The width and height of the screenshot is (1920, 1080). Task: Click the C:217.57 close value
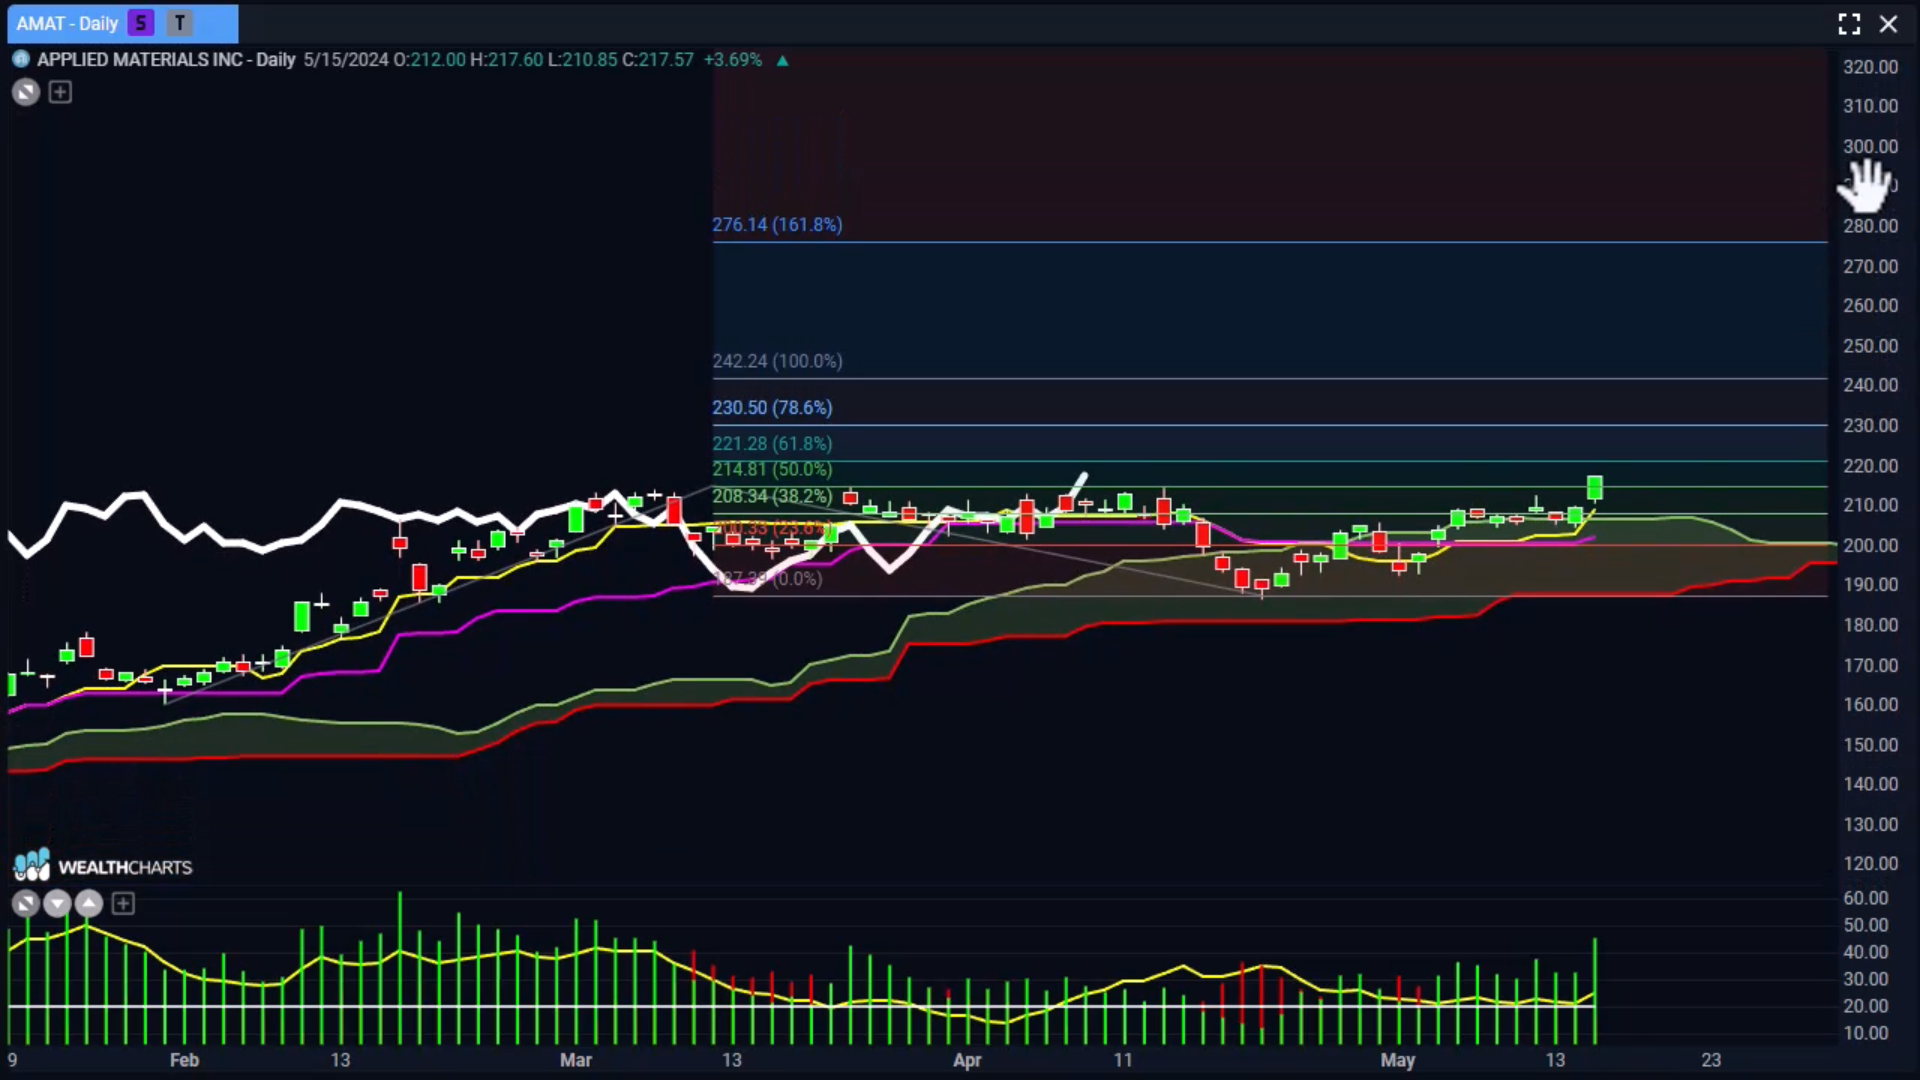tap(658, 60)
